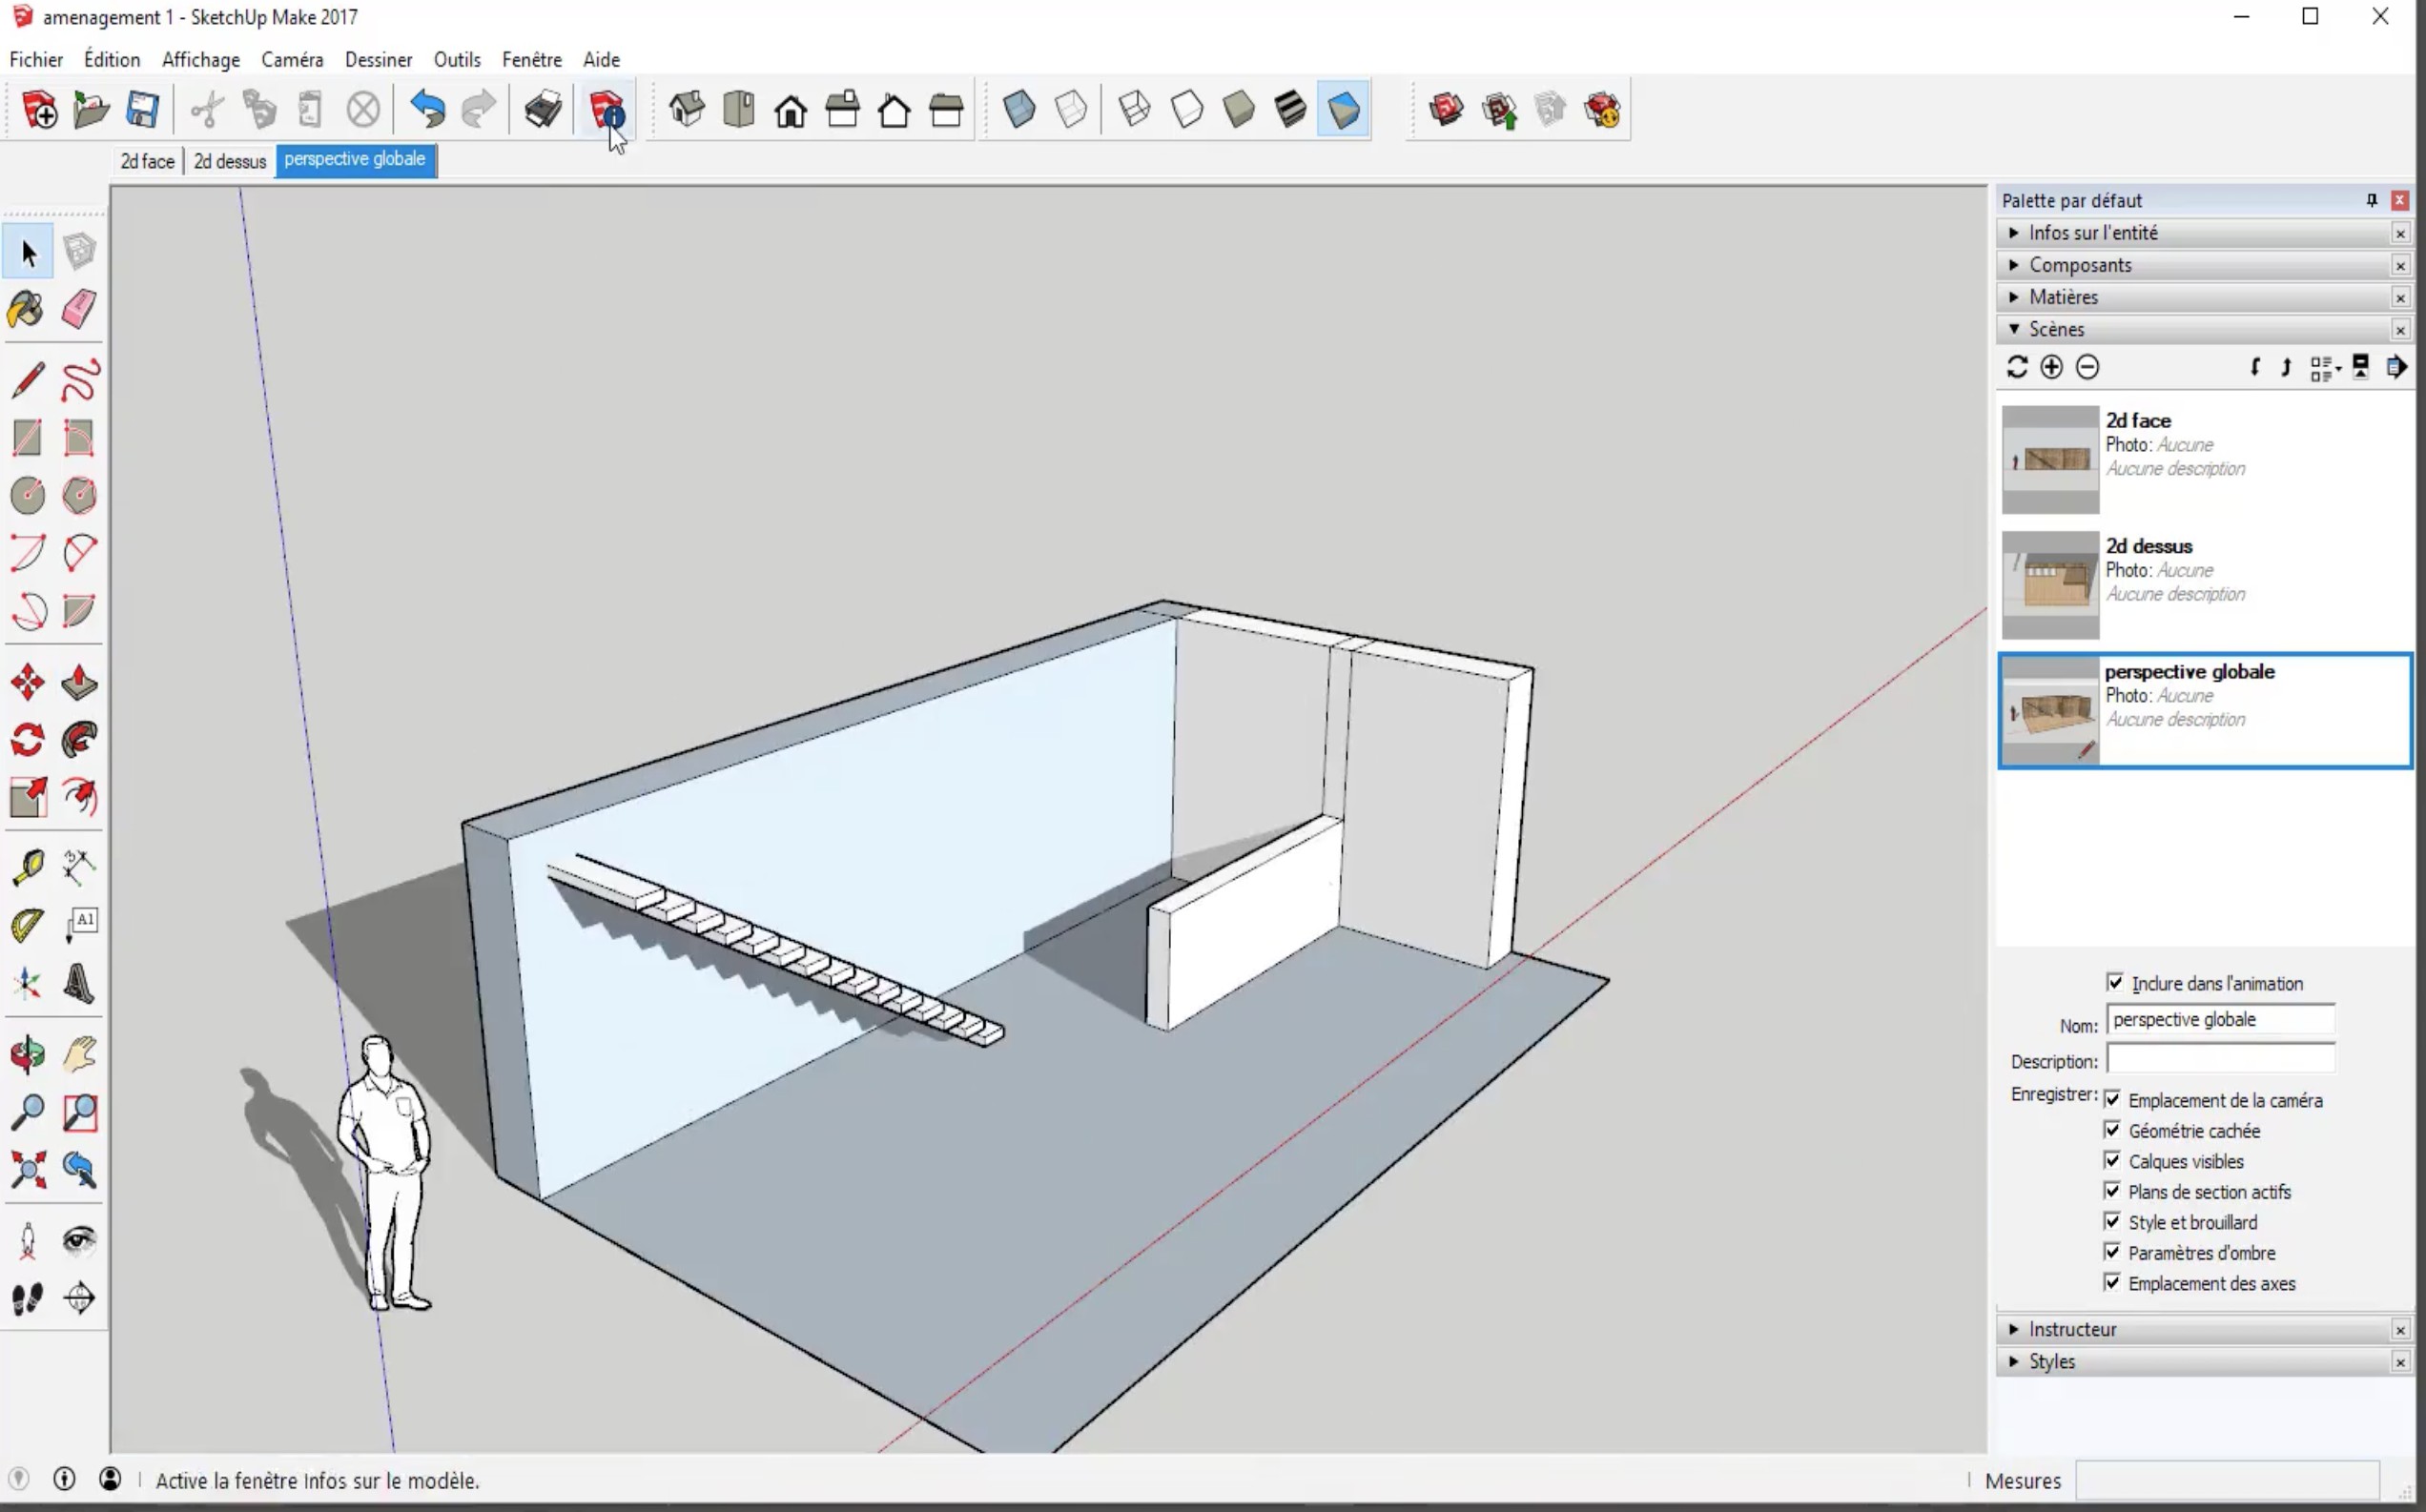Uncheck Inclure dans l'animation
Screen dimensions: 2426x1512
pos(2115,983)
